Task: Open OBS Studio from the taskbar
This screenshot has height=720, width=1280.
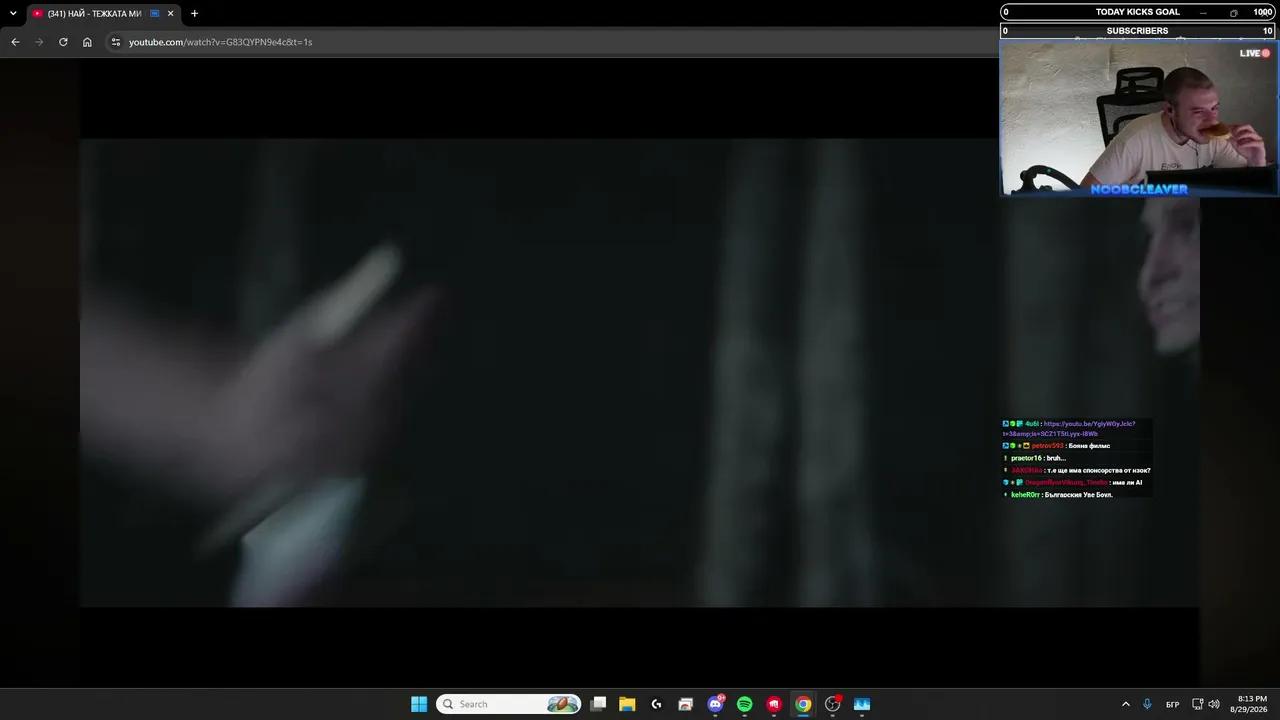Action: [832, 704]
